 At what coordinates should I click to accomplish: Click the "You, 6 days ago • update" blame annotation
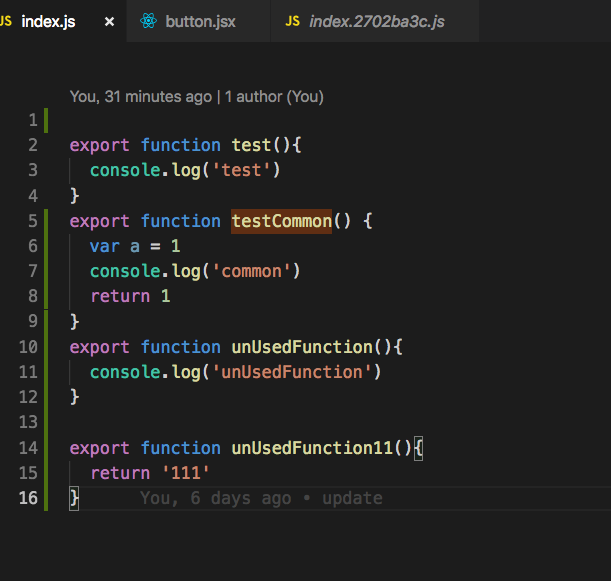tap(261, 498)
